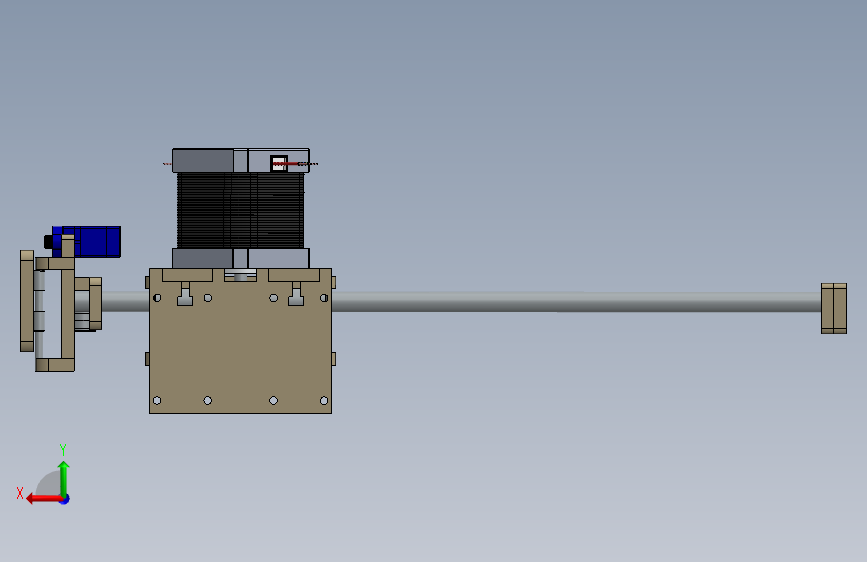The height and width of the screenshot is (562, 867).
Task: Select the tan end block at the shaft's right end
Action: (x=834, y=309)
